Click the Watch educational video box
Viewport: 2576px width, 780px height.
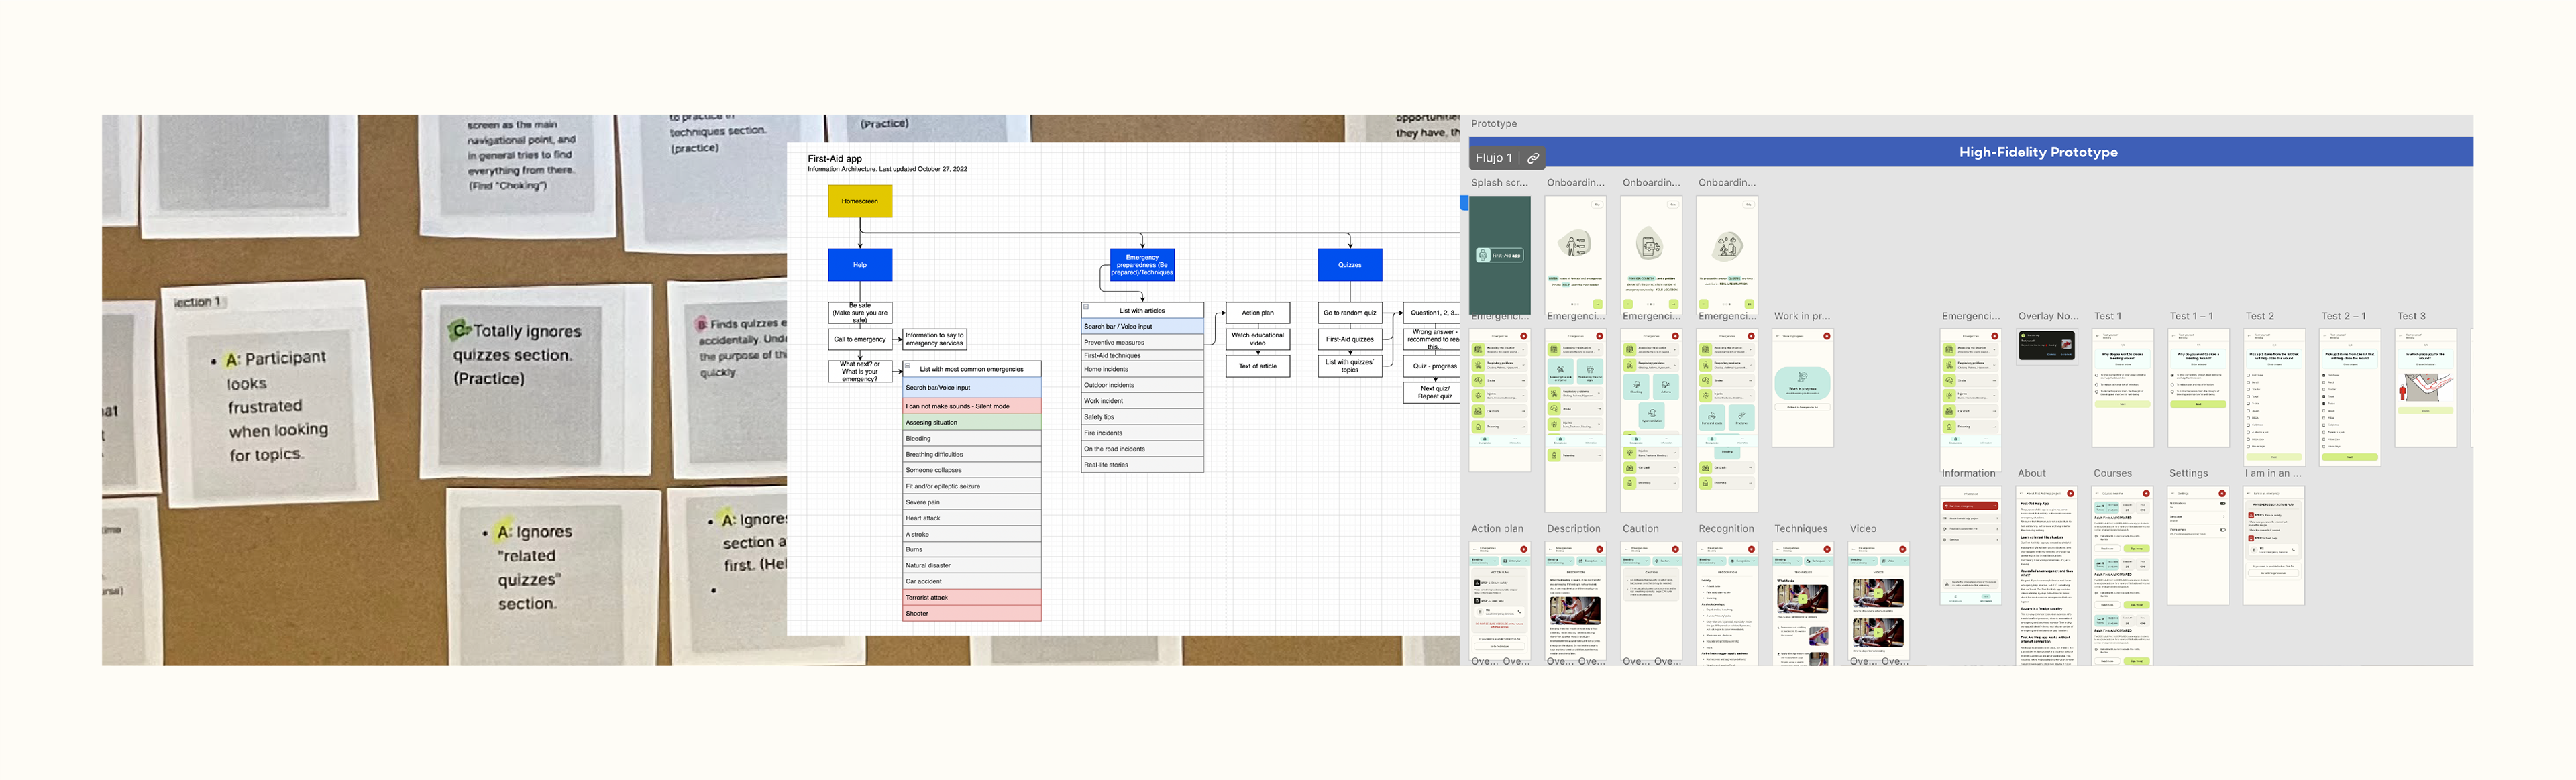click(1258, 339)
